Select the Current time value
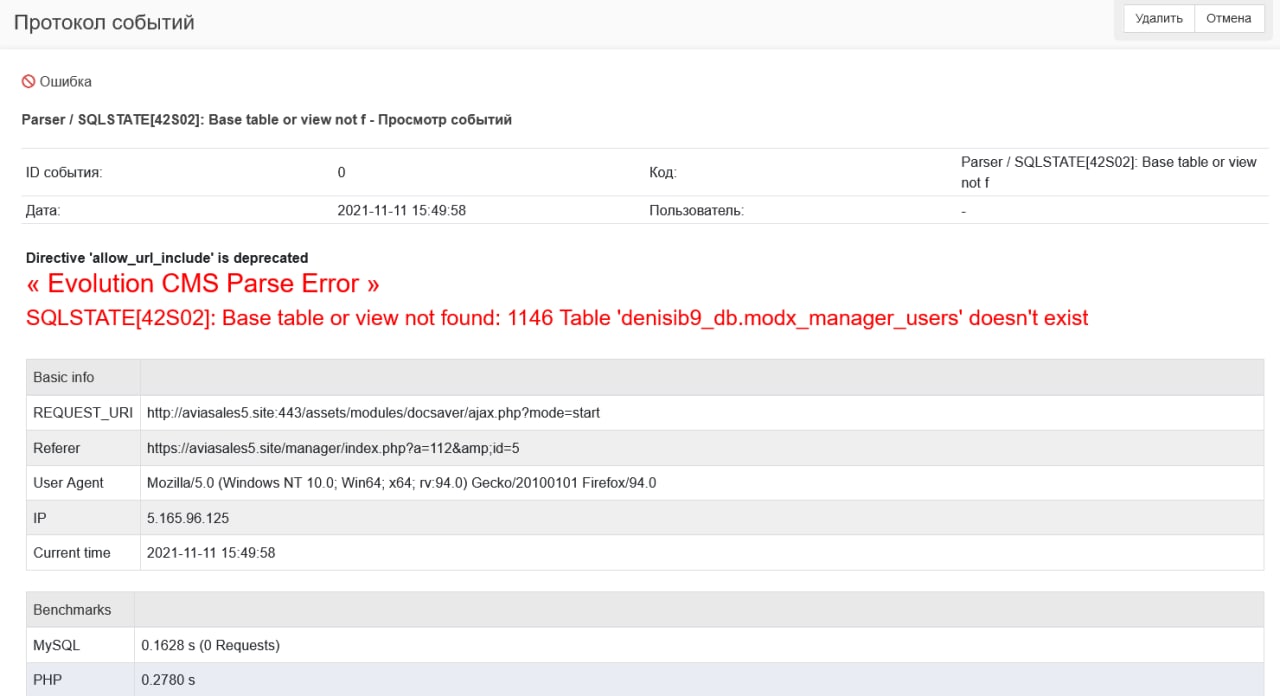The height and width of the screenshot is (696, 1280). click(x=211, y=552)
